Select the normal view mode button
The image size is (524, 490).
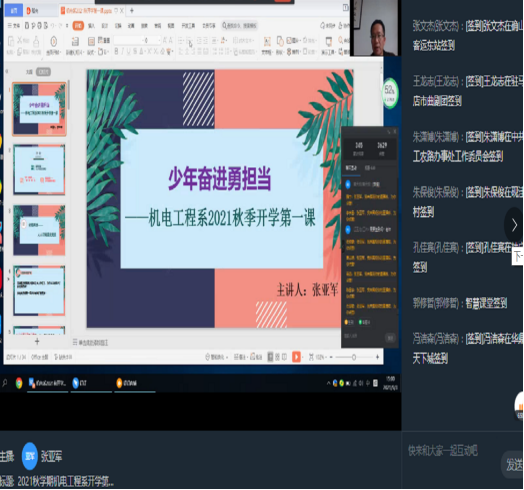point(271,357)
